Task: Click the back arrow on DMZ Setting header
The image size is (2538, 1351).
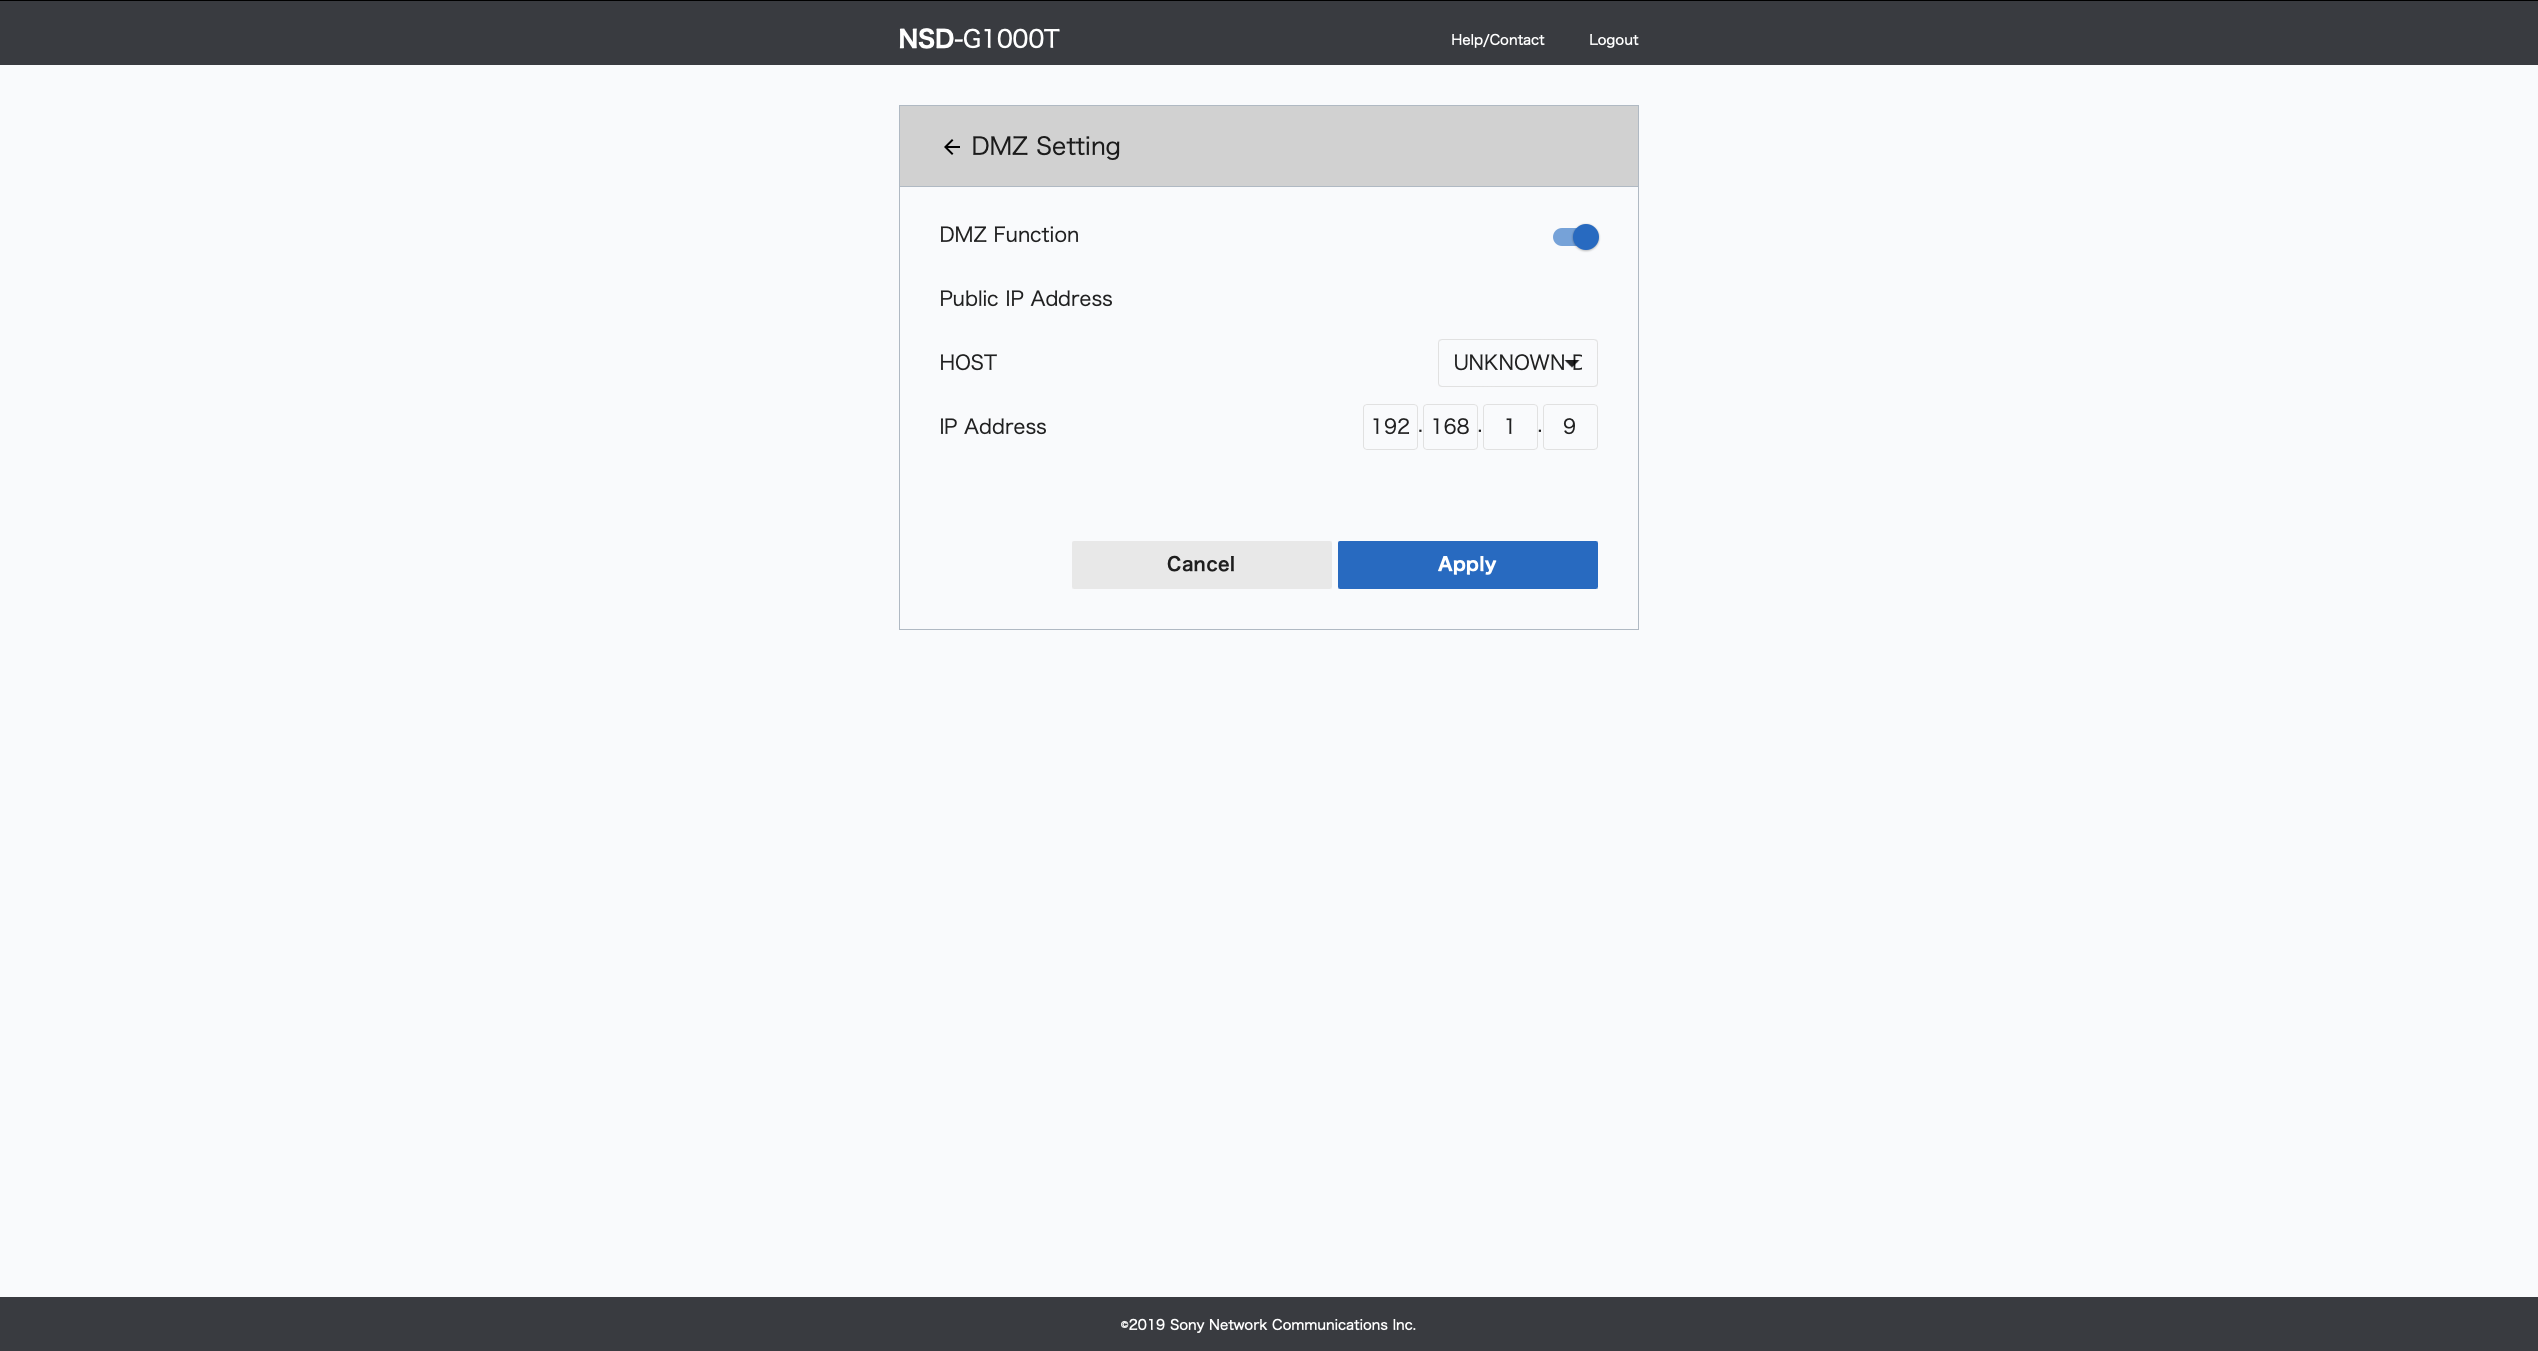Action: click(953, 146)
